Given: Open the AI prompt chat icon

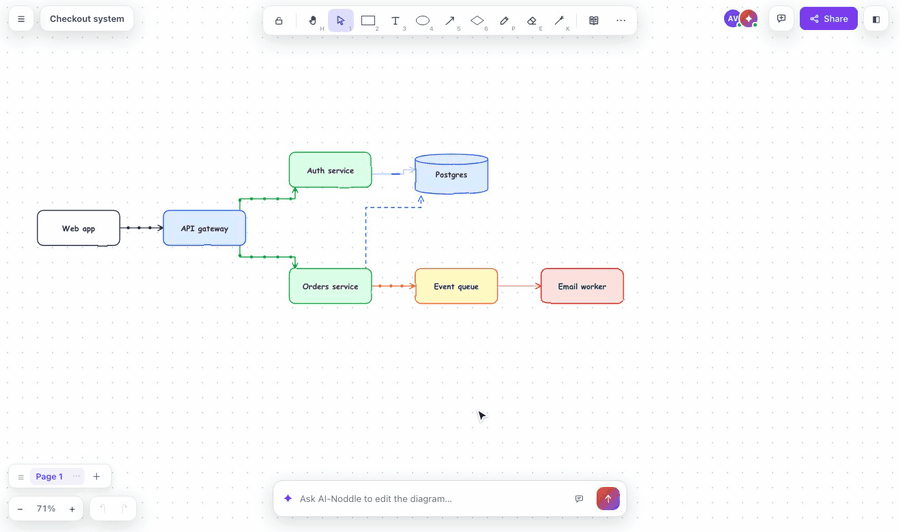Looking at the screenshot, I should (579, 499).
